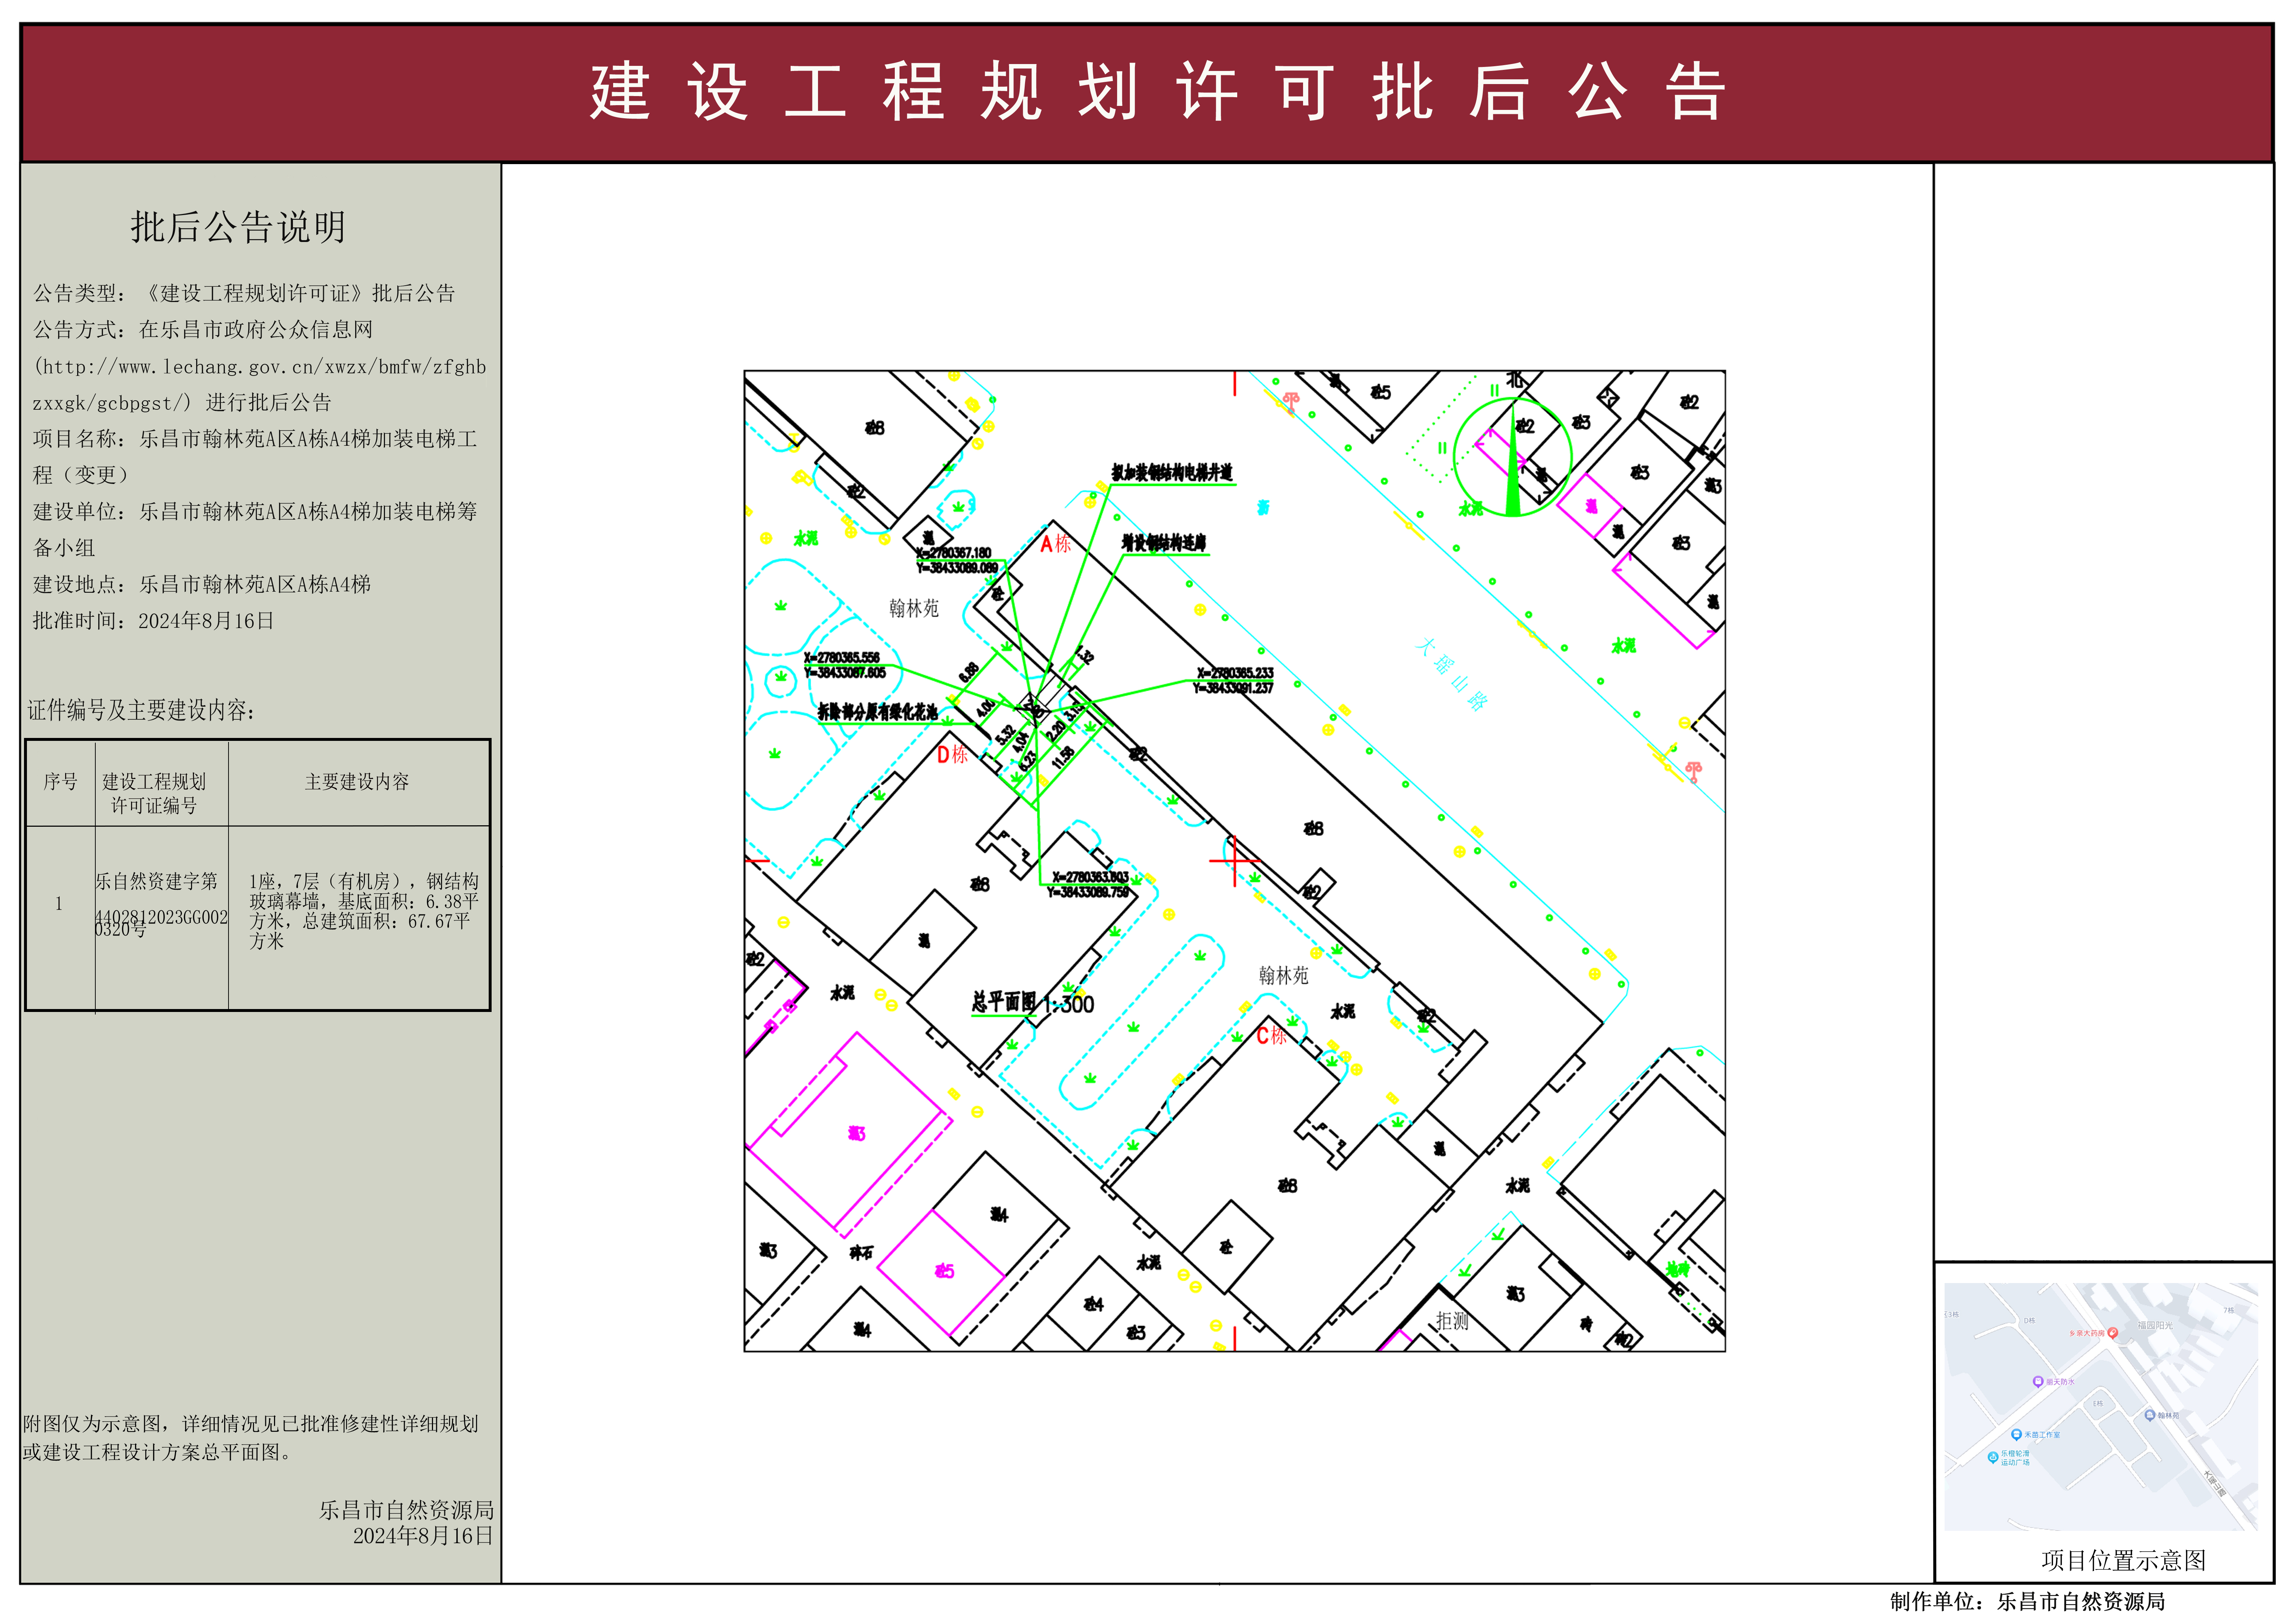Select the annotation 拆除部分原有绿化花池
Image resolution: width=2295 pixels, height=1624 pixels.
pos(878,712)
